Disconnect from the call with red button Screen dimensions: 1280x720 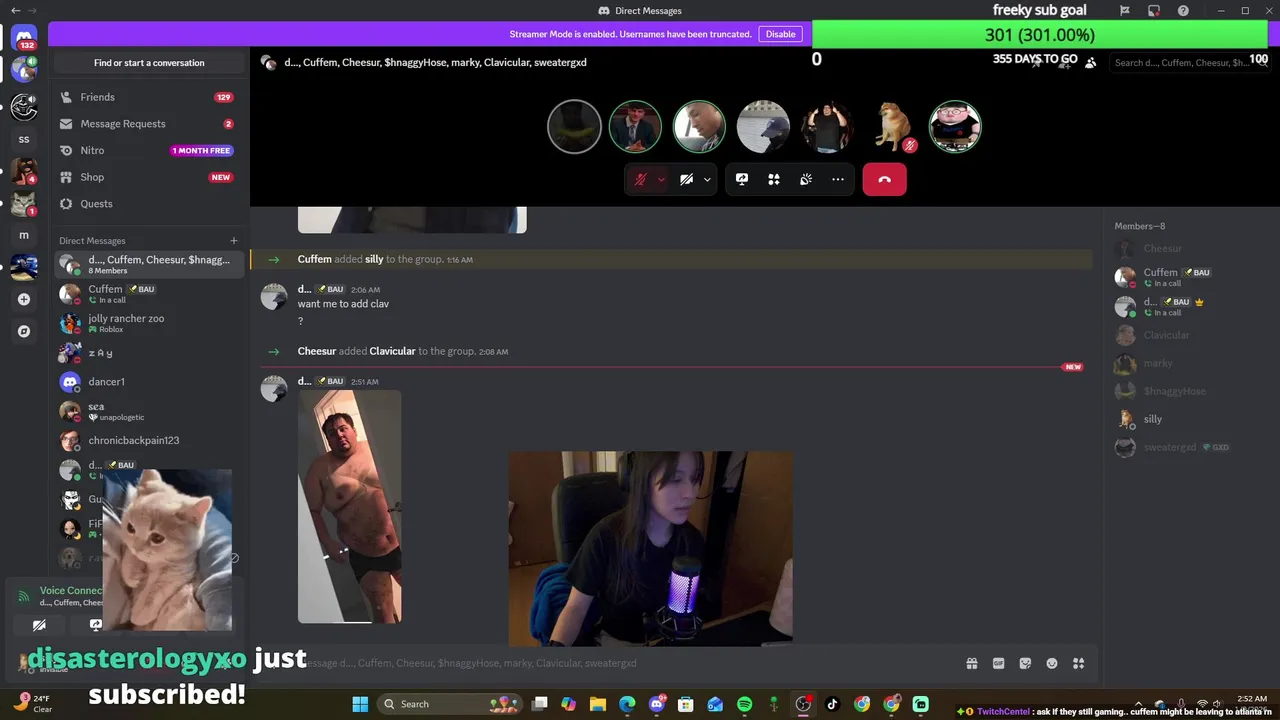pos(884,179)
